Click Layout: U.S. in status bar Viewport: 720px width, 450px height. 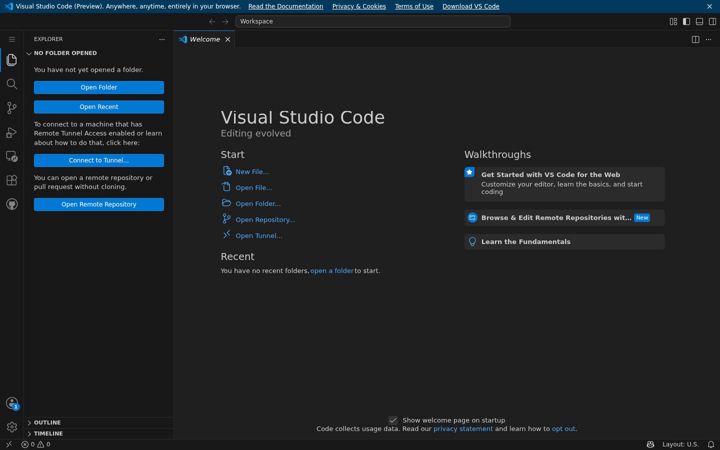click(x=680, y=444)
